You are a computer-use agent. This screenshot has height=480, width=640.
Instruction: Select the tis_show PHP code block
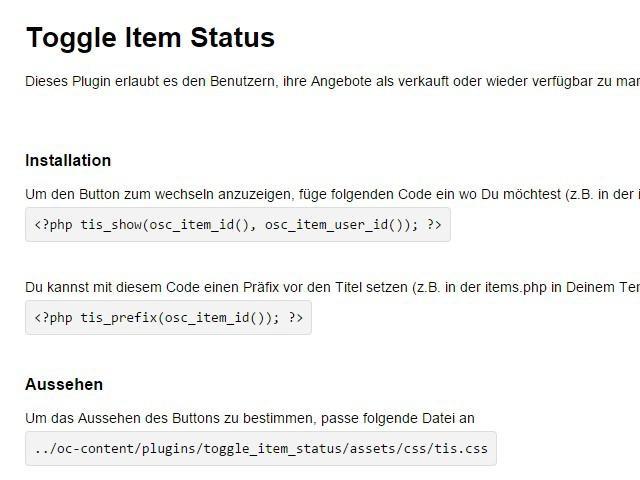click(x=238, y=224)
